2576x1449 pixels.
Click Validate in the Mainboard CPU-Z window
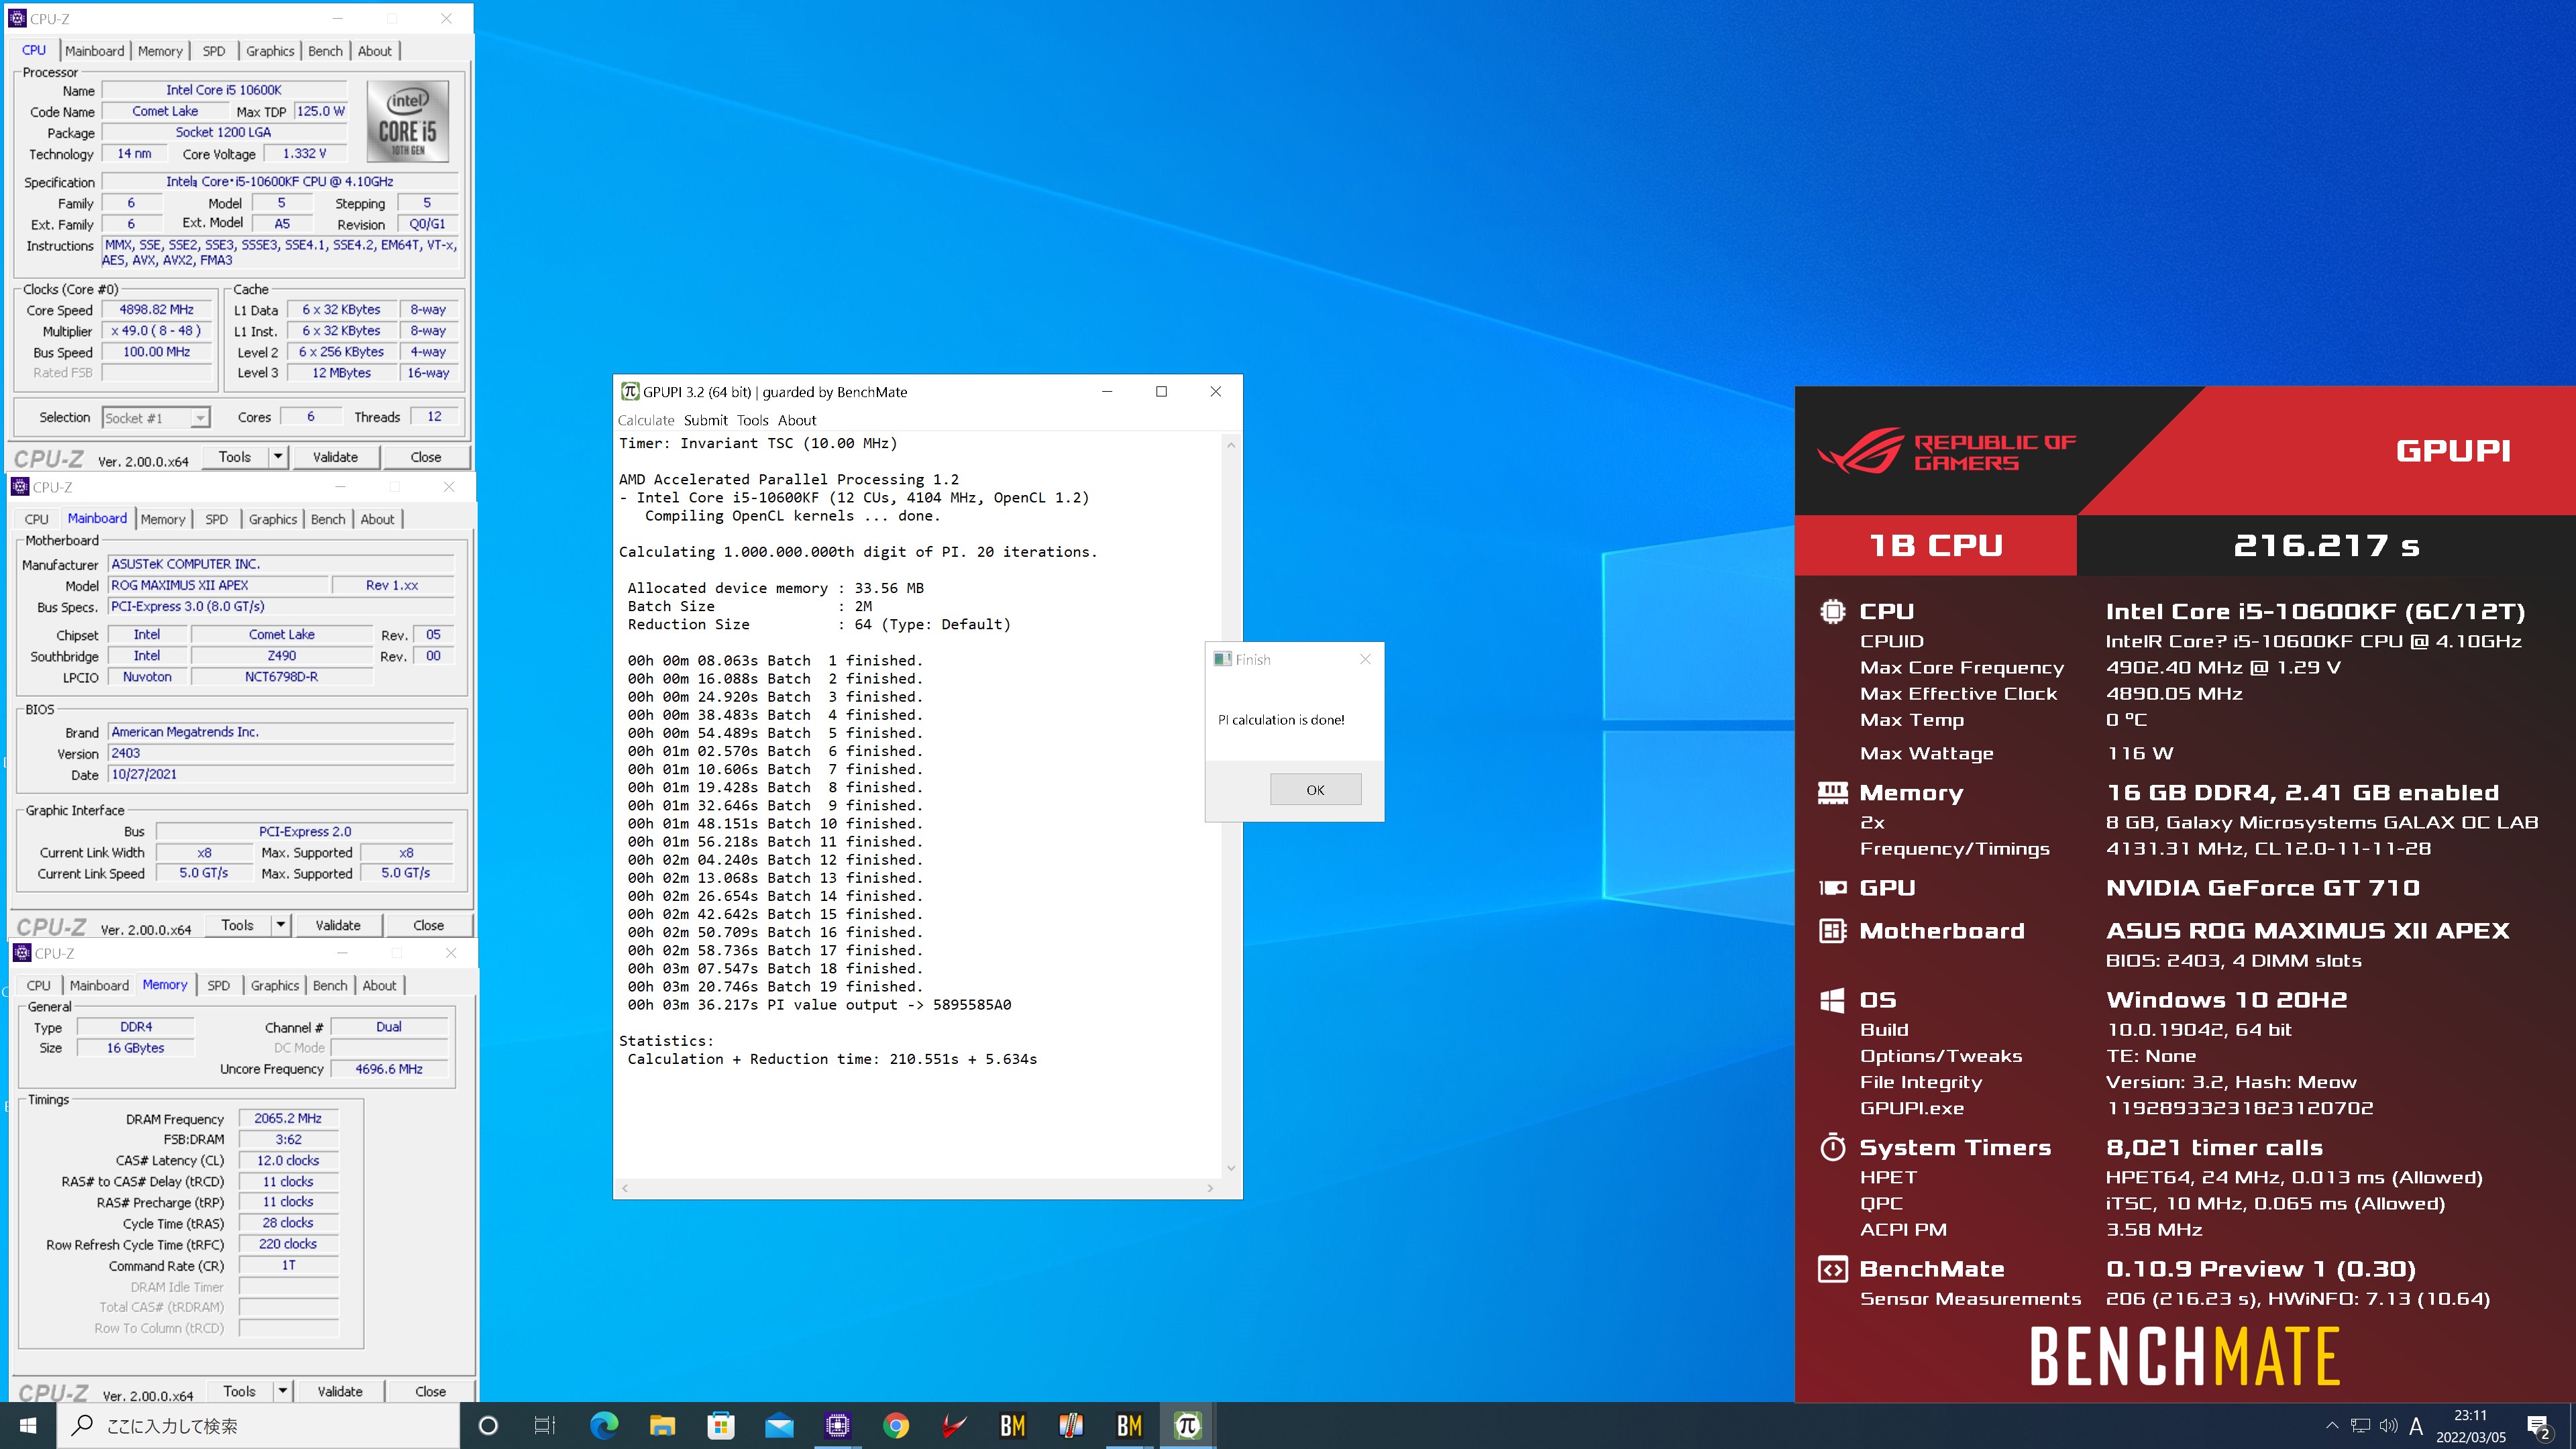pyautogui.click(x=338, y=925)
